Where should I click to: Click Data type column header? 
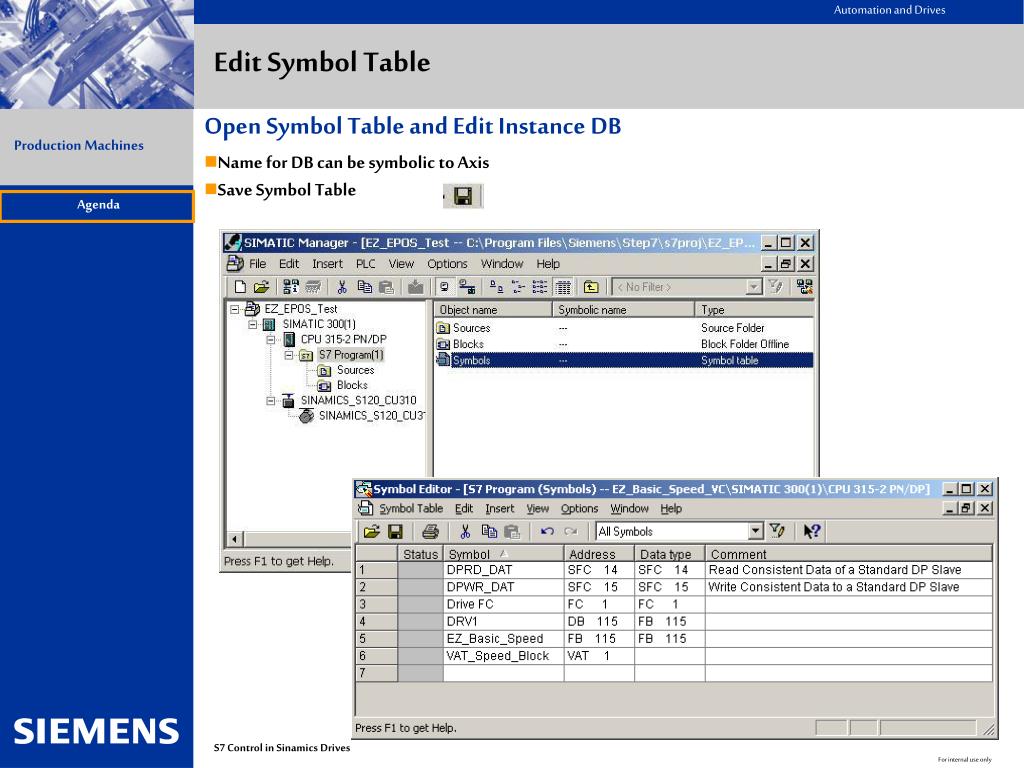(x=669, y=554)
